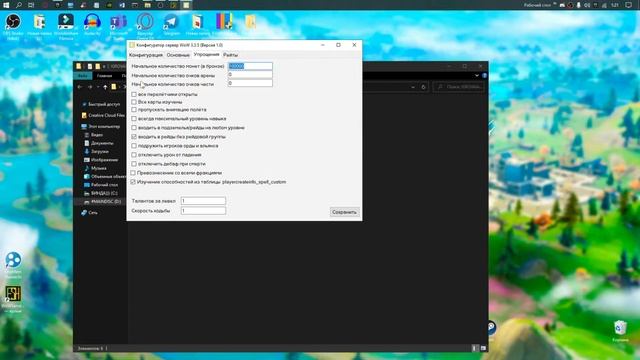Open the Recycle Bin on desktop

click(620, 328)
